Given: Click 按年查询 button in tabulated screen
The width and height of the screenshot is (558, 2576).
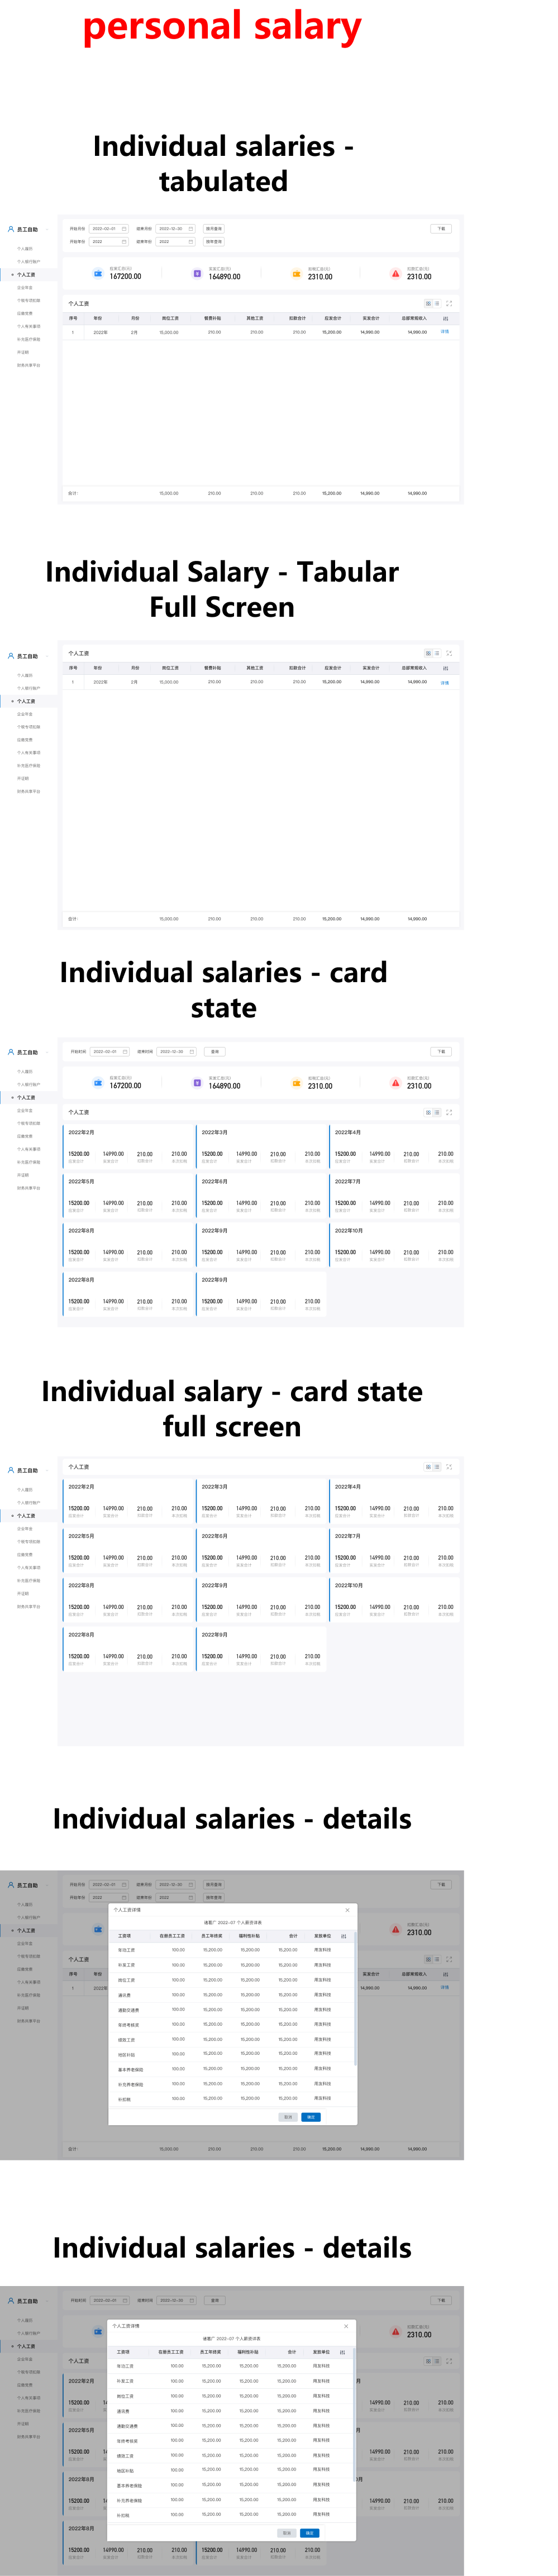Looking at the screenshot, I should [214, 242].
